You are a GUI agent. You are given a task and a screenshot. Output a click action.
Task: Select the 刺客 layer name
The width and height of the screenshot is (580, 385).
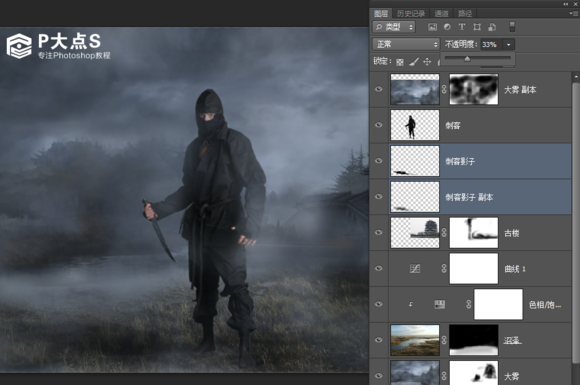coord(453,125)
